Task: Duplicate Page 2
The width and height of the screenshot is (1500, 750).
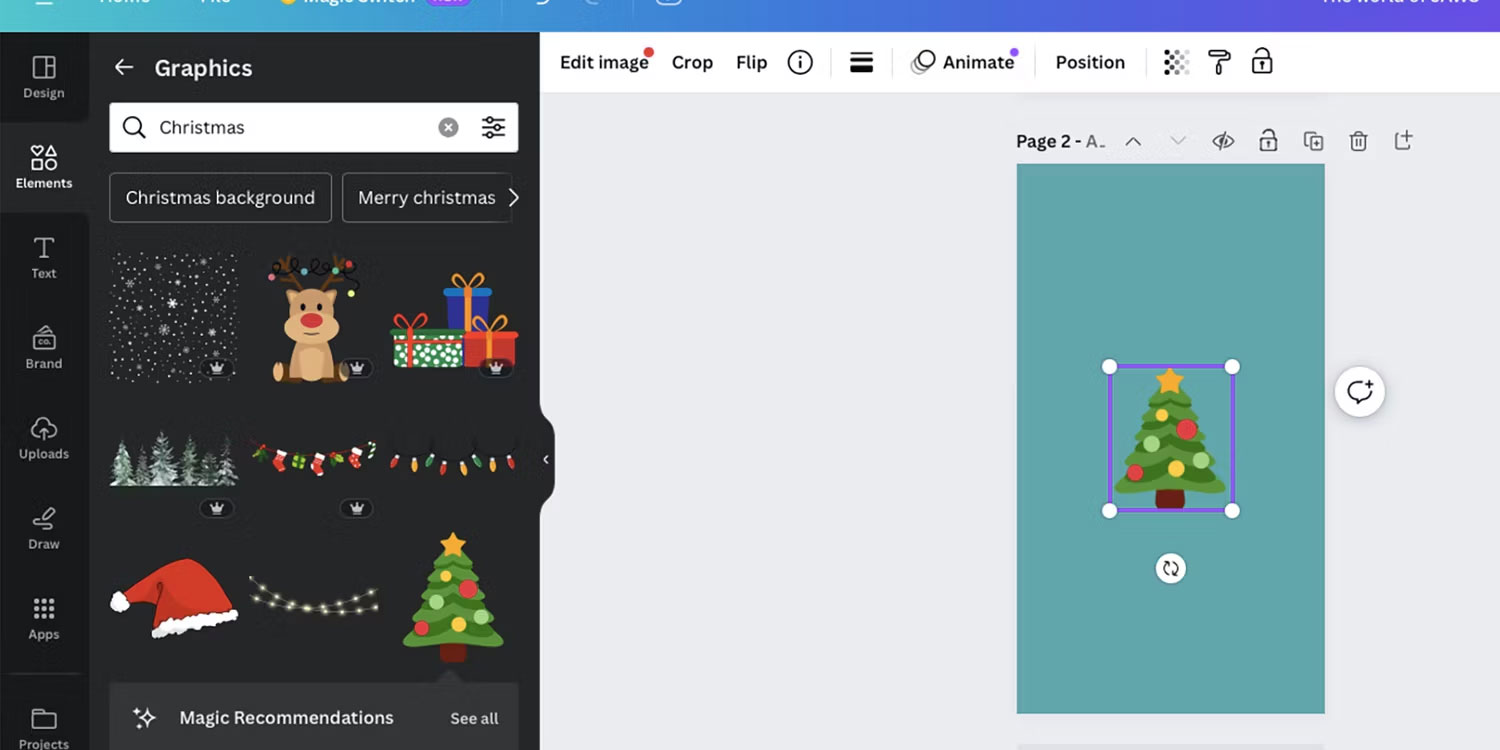Action: [1313, 141]
